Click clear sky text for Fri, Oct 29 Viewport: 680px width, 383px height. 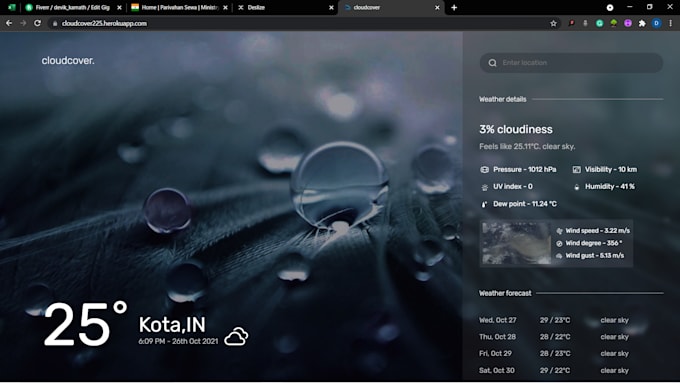point(614,354)
